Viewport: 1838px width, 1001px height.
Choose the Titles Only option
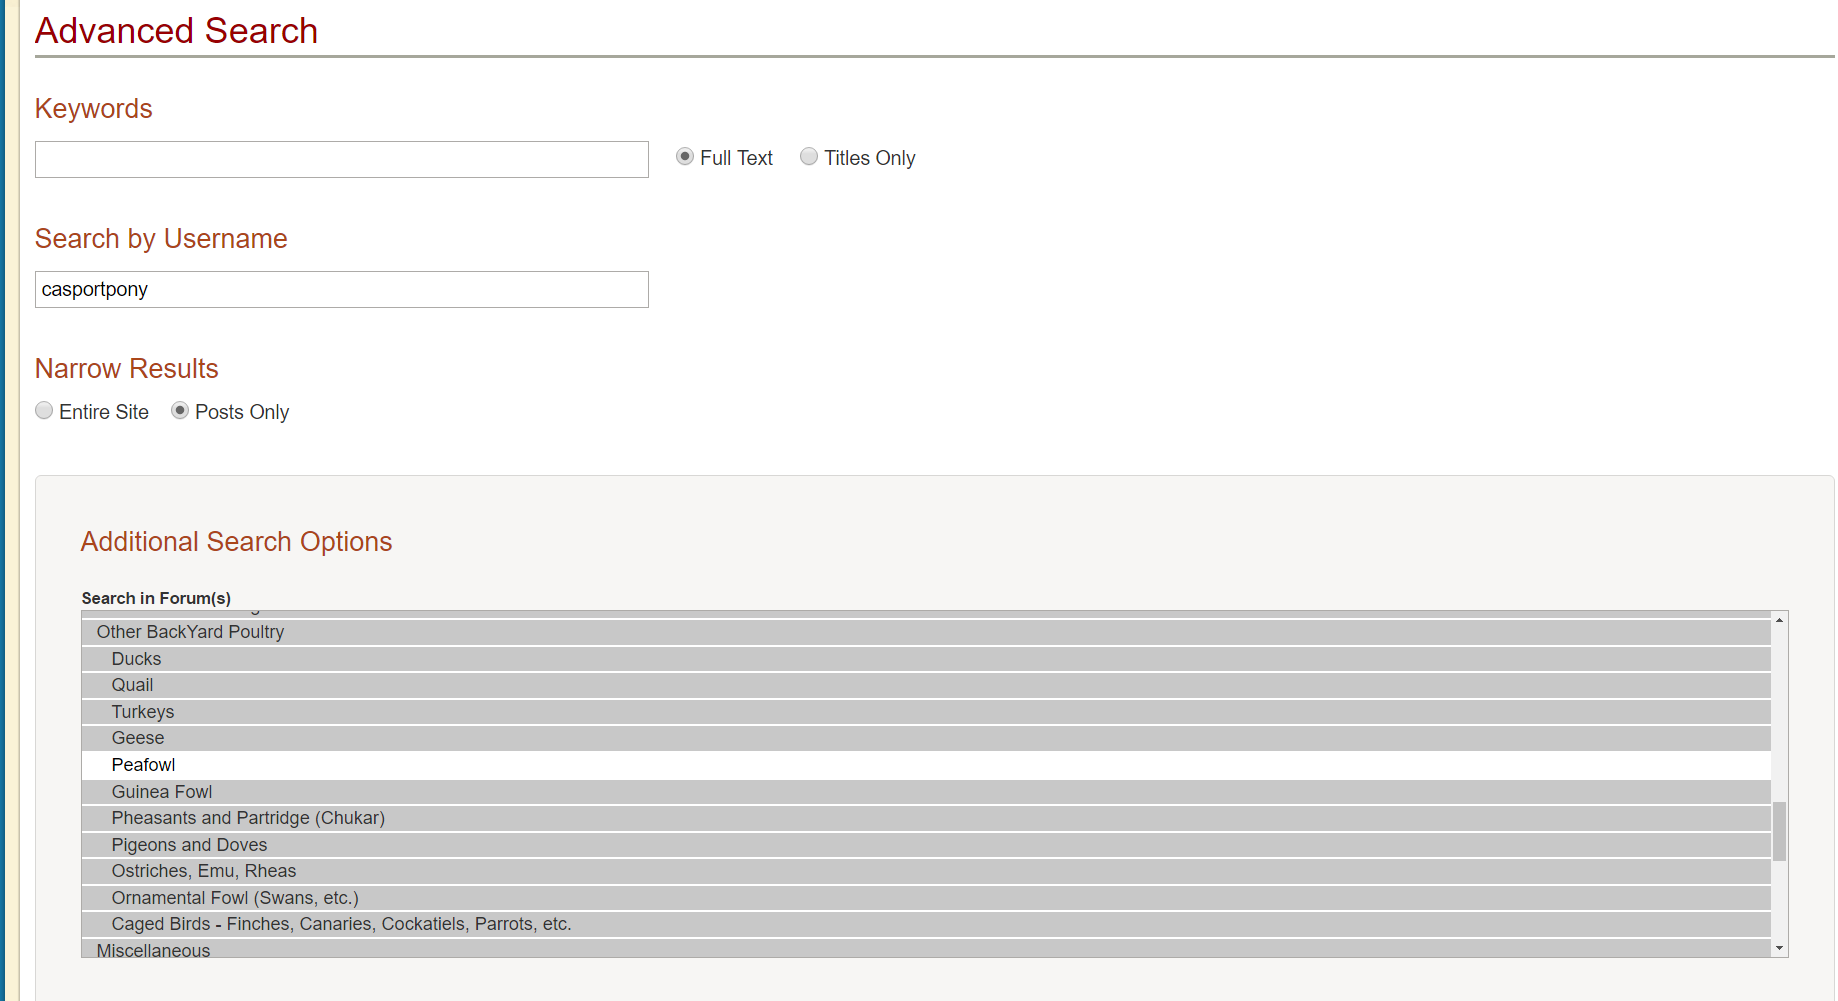pyautogui.click(x=809, y=157)
